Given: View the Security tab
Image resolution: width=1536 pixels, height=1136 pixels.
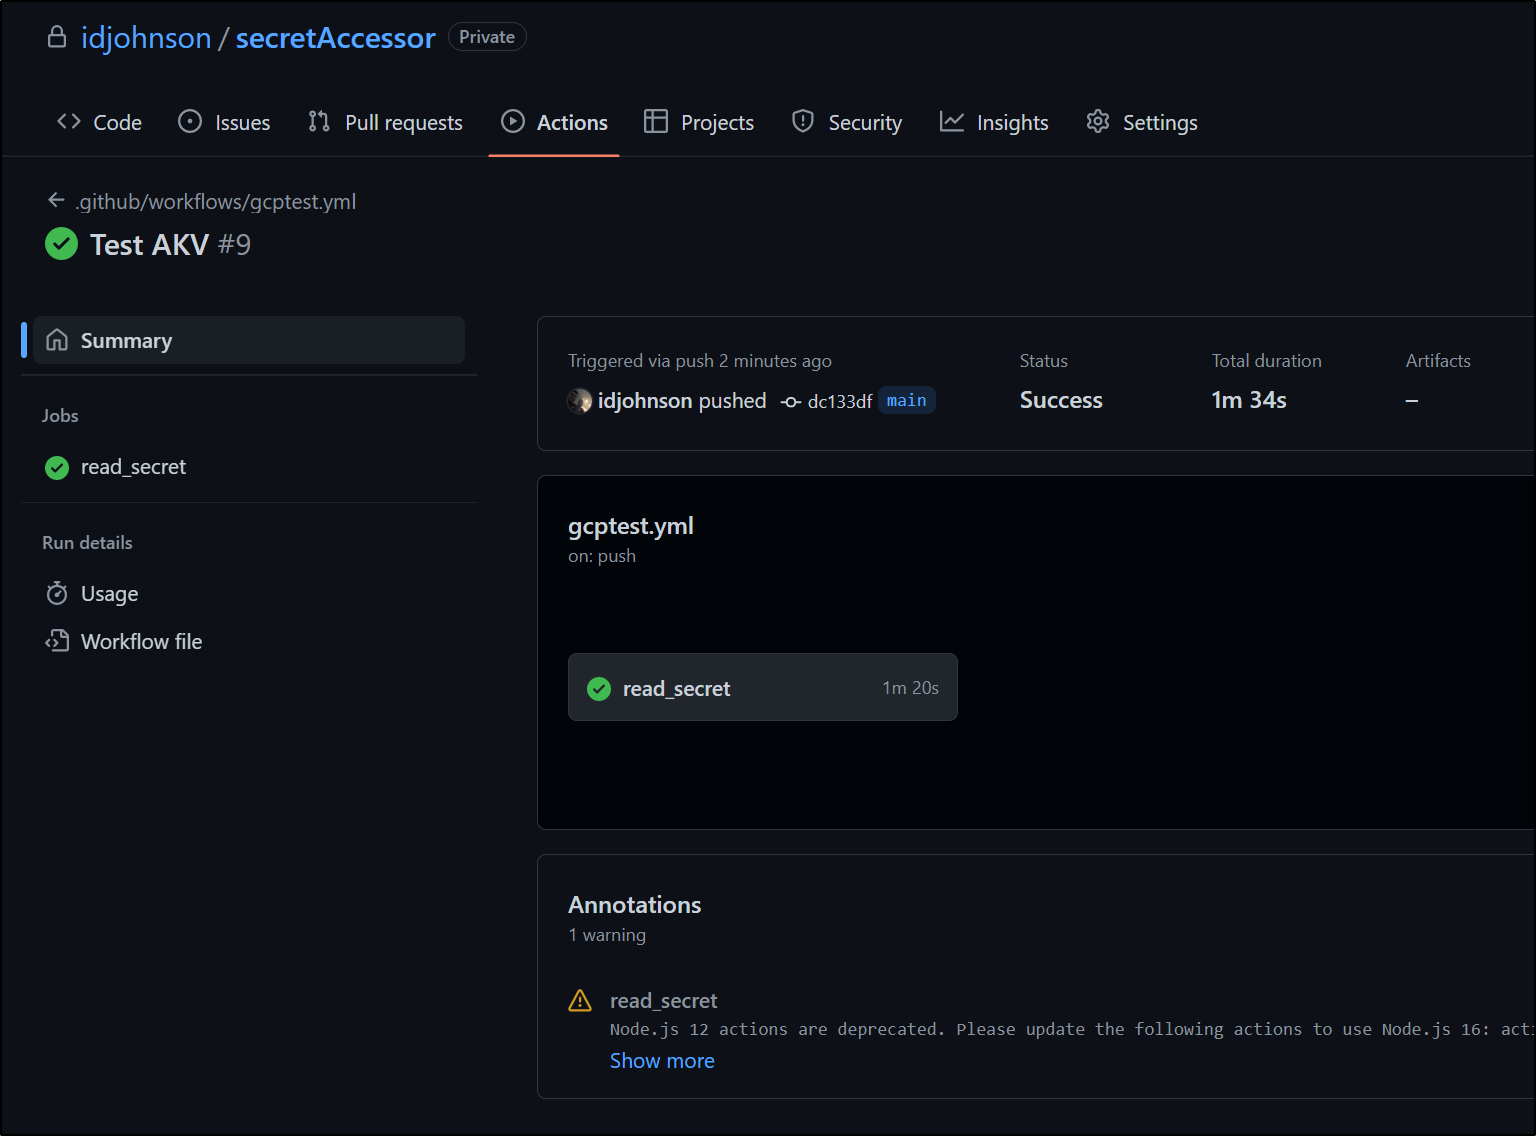Looking at the screenshot, I should (847, 122).
